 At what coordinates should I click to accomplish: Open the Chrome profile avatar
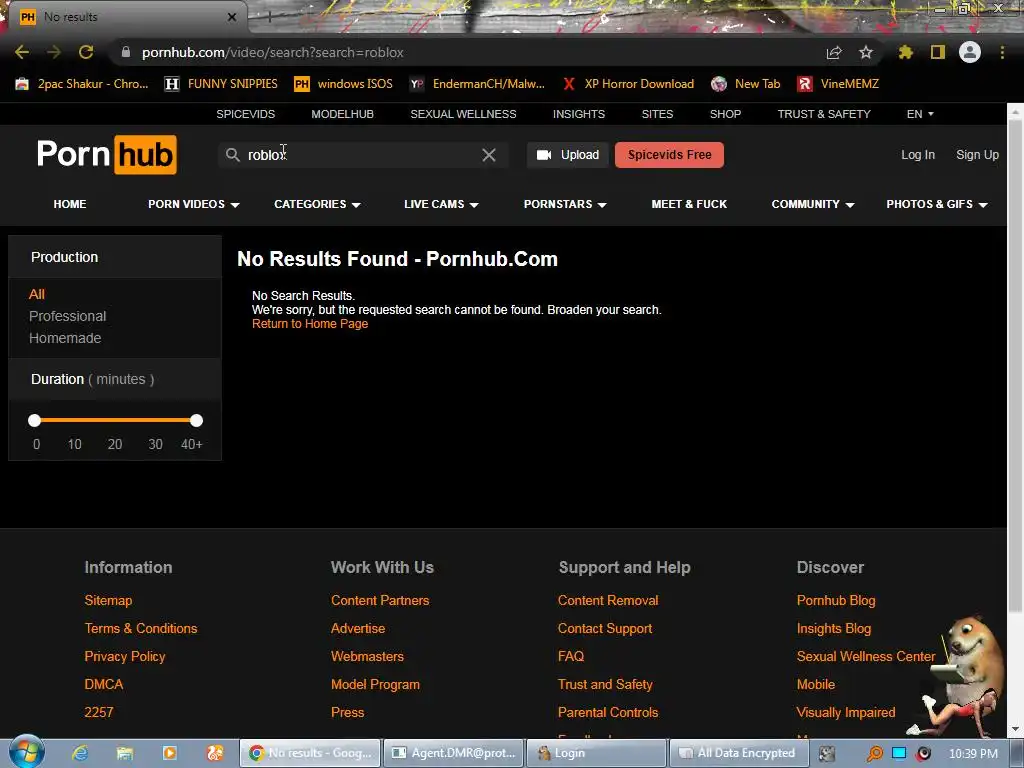tap(970, 52)
